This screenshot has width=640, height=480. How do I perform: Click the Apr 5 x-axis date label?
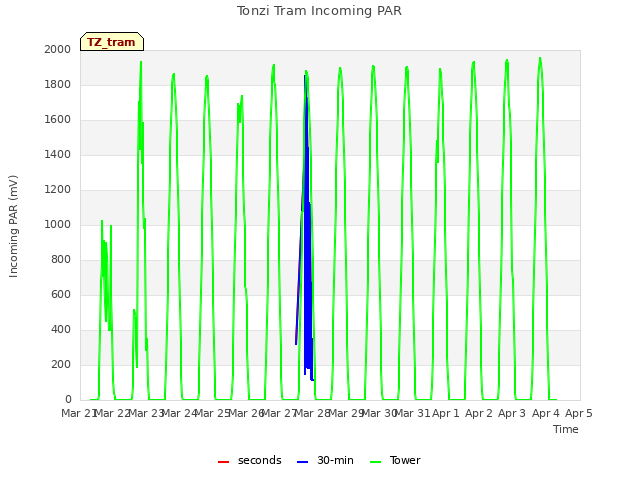click(x=579, y=413)
